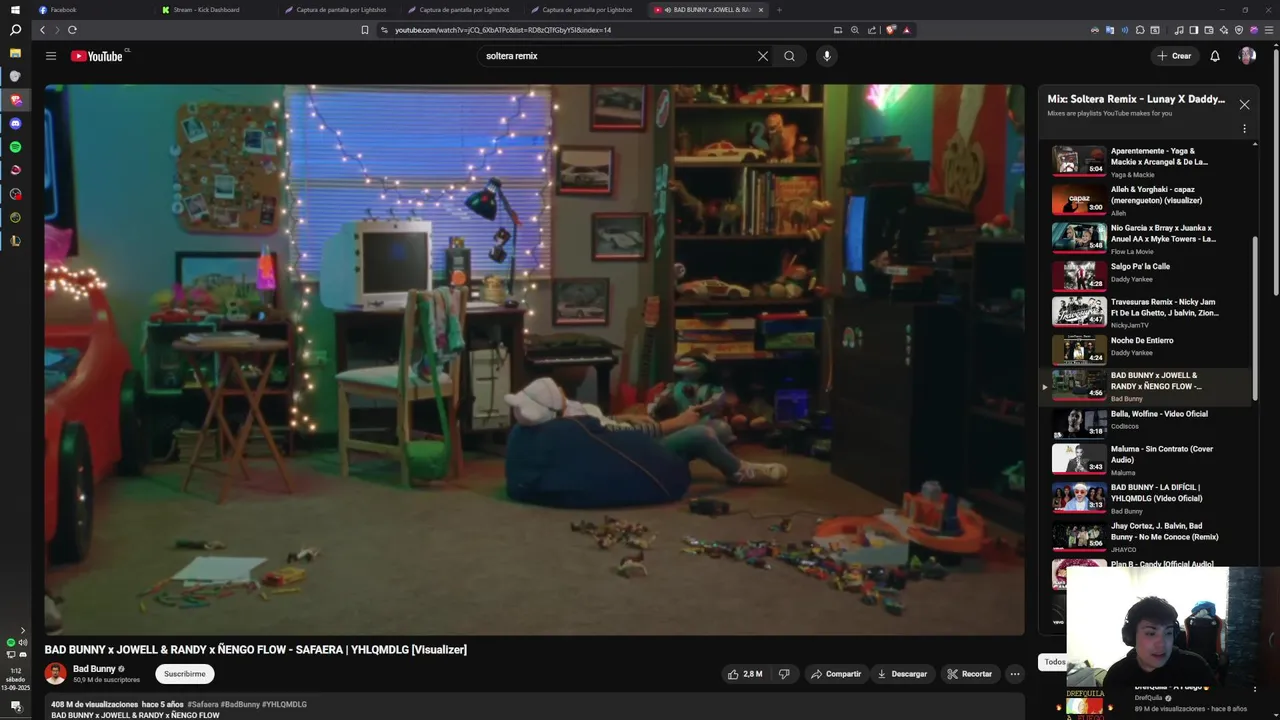The width and height of the screenshot is (1280, 720).
Task: Open the account avatar menu
Action: [x=1247, y=56]
